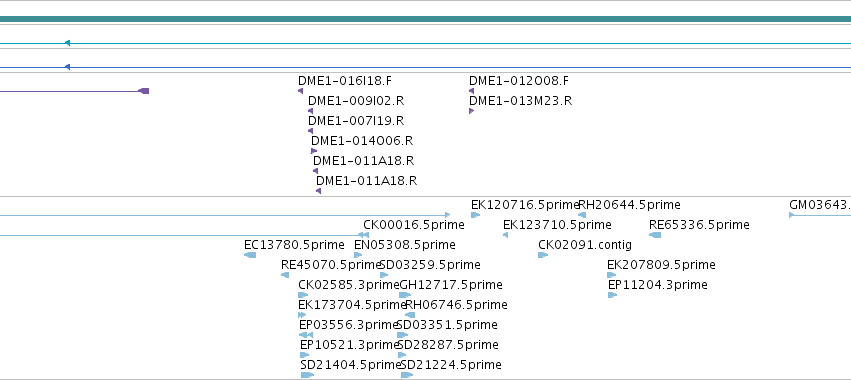Select the CK02091.contig label
Viewport: 851px width, 380px height.
pos(585,245)
